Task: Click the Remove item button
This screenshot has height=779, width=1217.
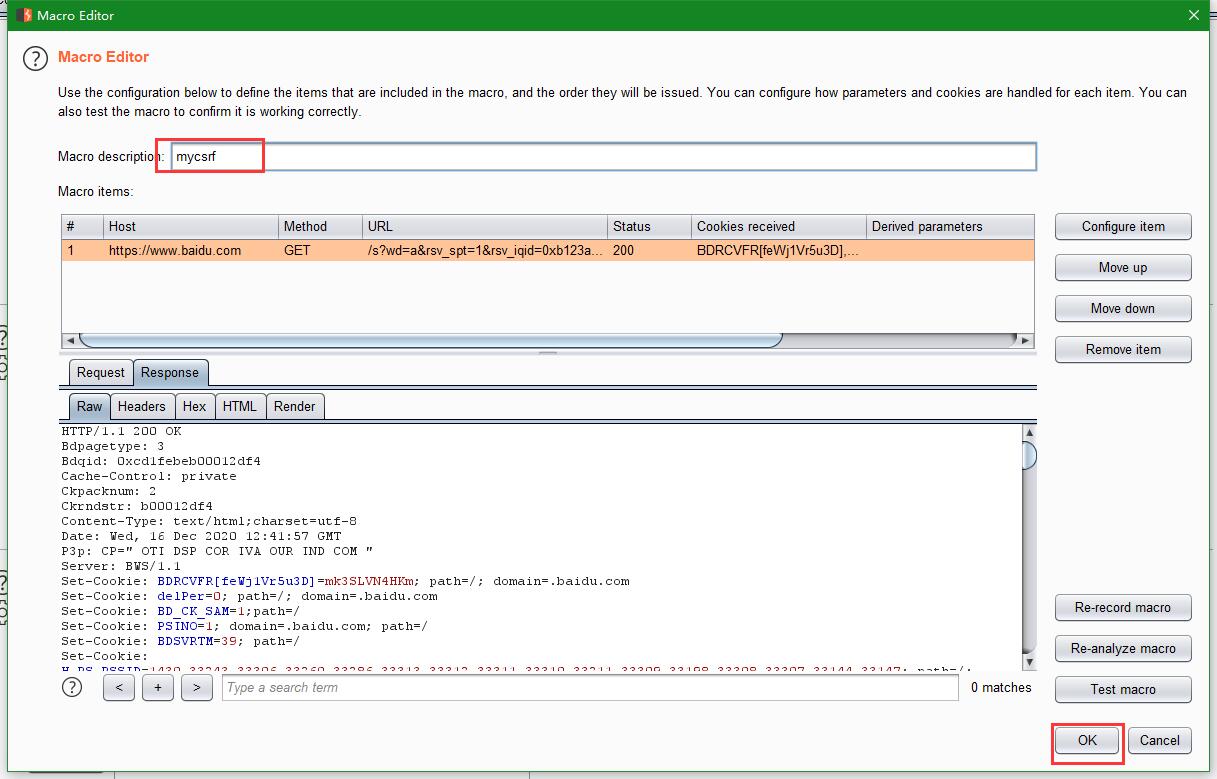Action: click(1122, 349)
